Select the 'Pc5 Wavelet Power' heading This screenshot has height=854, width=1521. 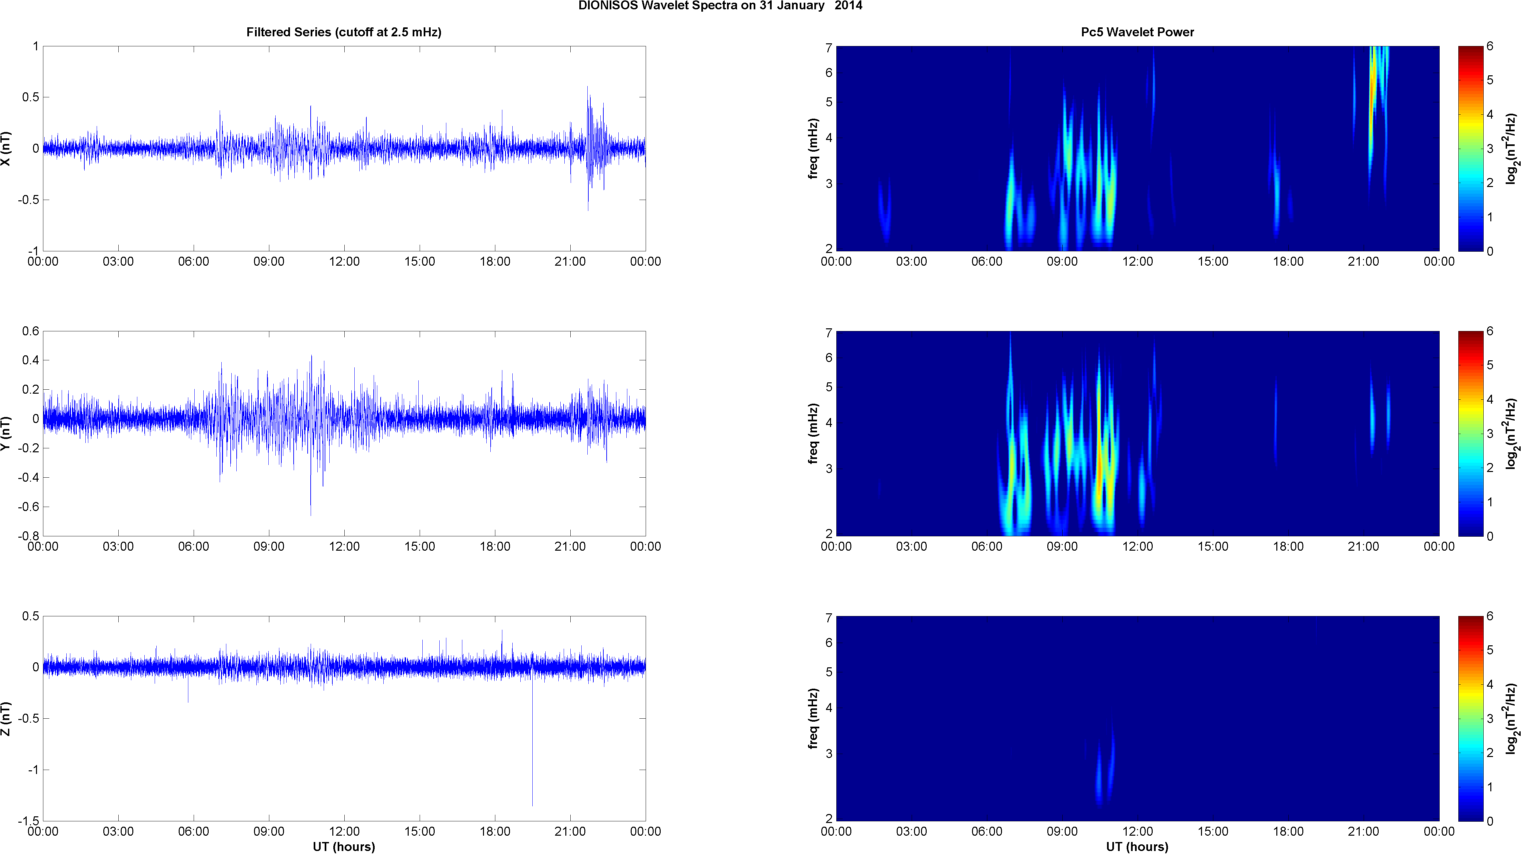click(1137, 32)
